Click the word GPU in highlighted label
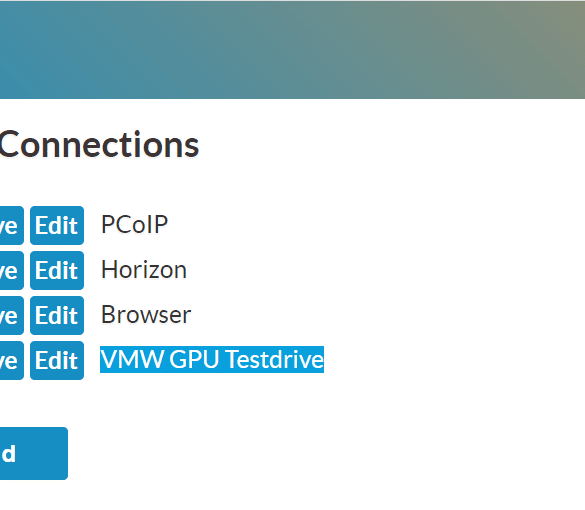Viewport: 585px width, 510px height. (x=194, y=359)
